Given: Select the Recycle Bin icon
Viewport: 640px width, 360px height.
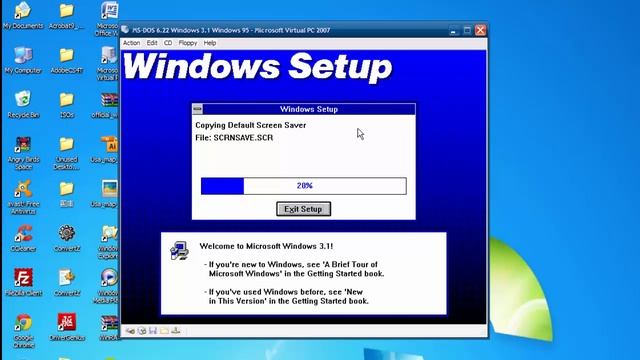Looking at the screenshot, I should point(23,105).
